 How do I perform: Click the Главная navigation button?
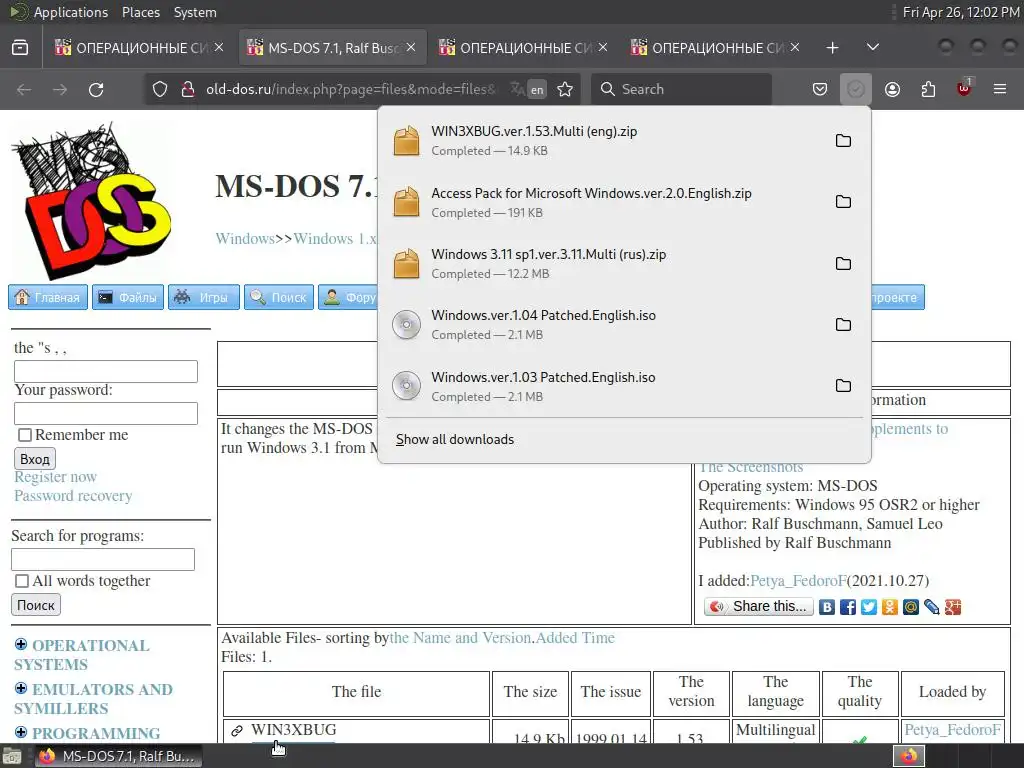point(48,297)
